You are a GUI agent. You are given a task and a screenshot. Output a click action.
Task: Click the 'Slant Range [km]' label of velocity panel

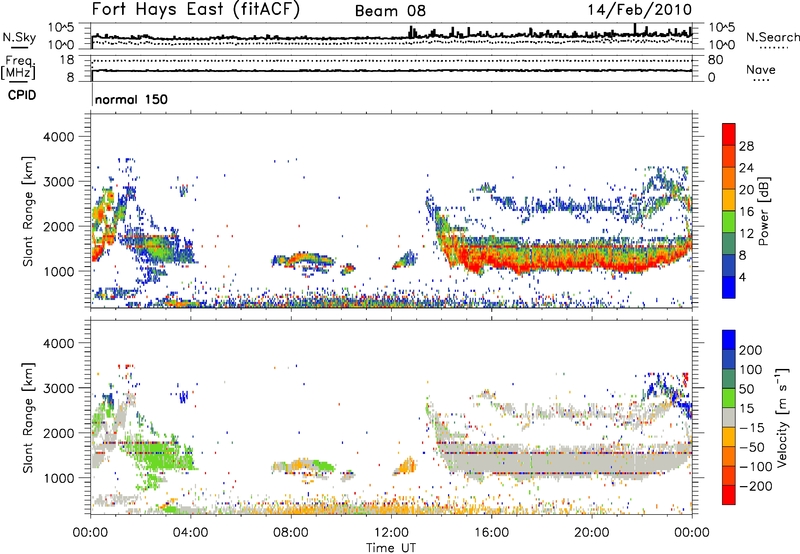point(28,418)
